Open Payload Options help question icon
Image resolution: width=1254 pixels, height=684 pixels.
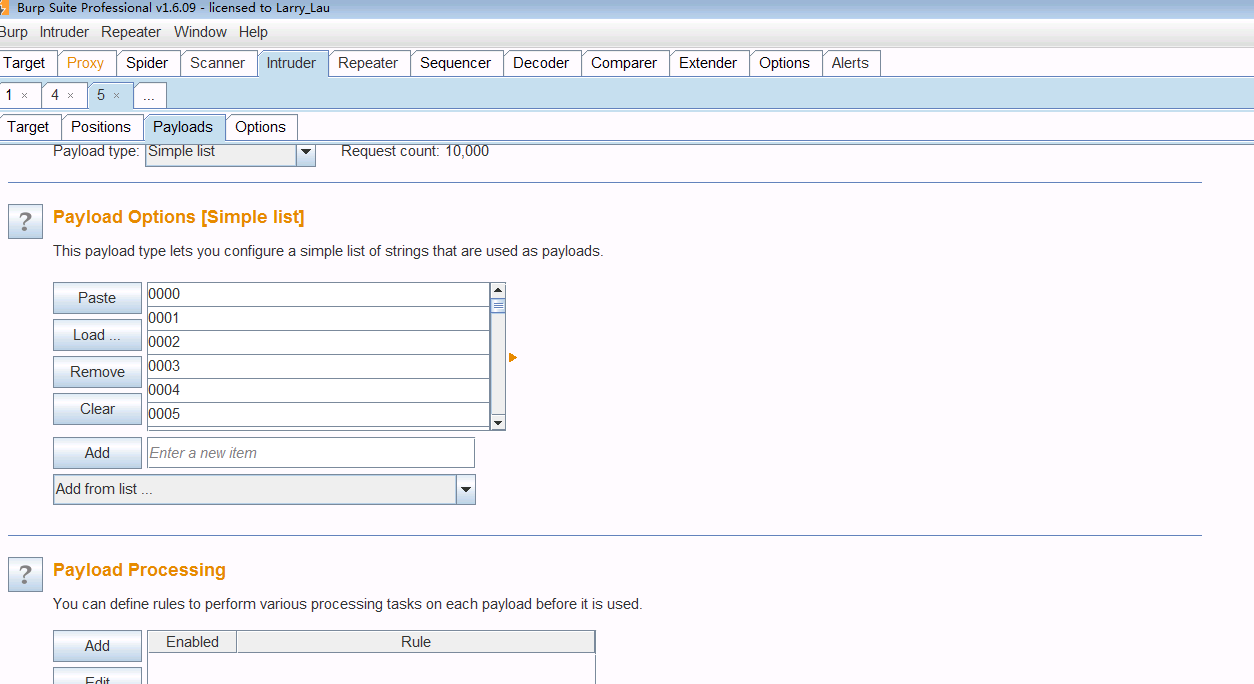point(25,221)
